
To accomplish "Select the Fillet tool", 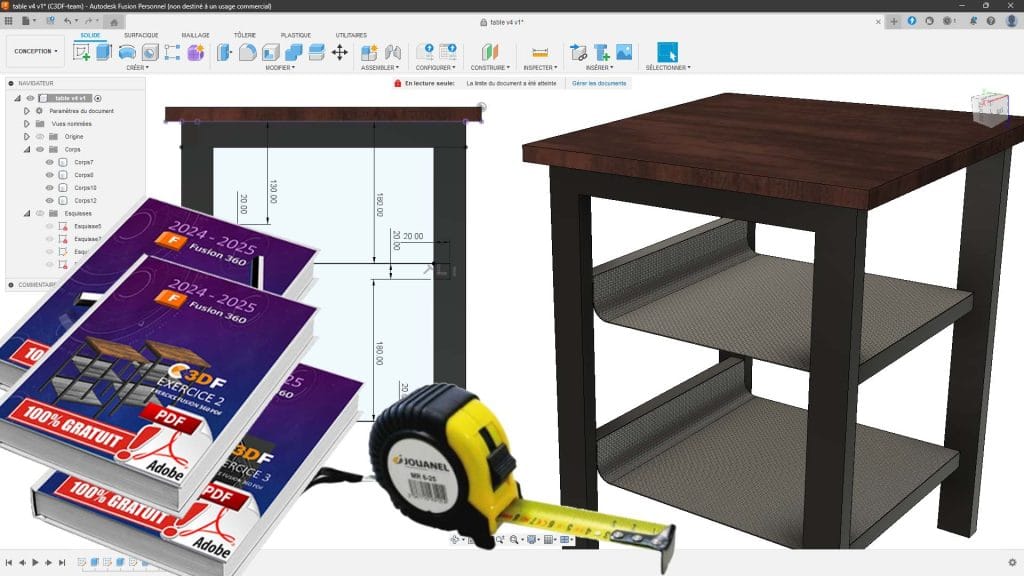I will point(248,52).
